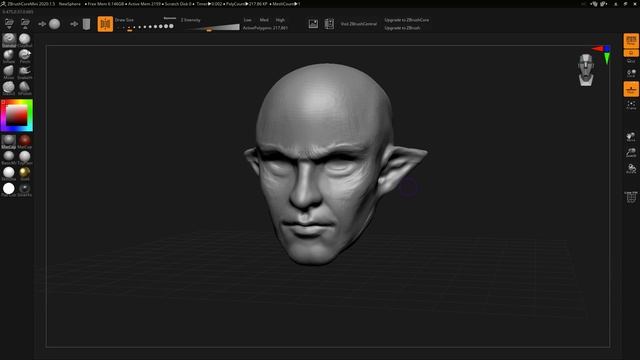640x360 pixels.
Task: Click the turntable export icon beside image export
Action: [x=329, y=24]
